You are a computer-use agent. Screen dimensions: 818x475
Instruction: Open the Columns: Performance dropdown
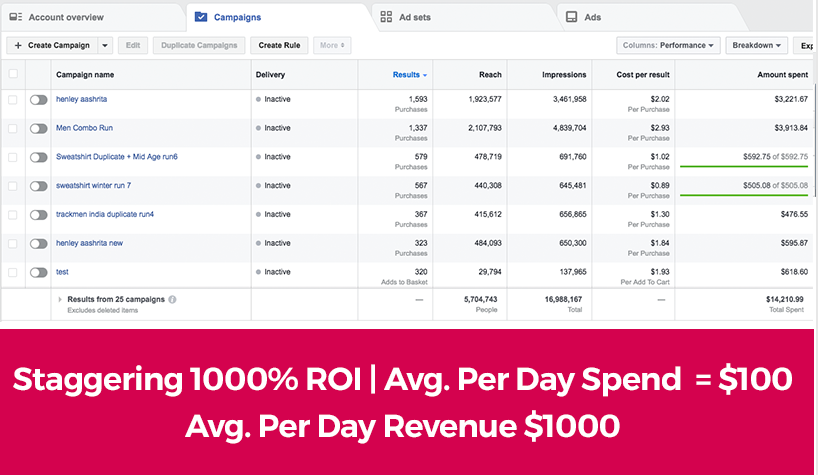[x=668, y=45]
